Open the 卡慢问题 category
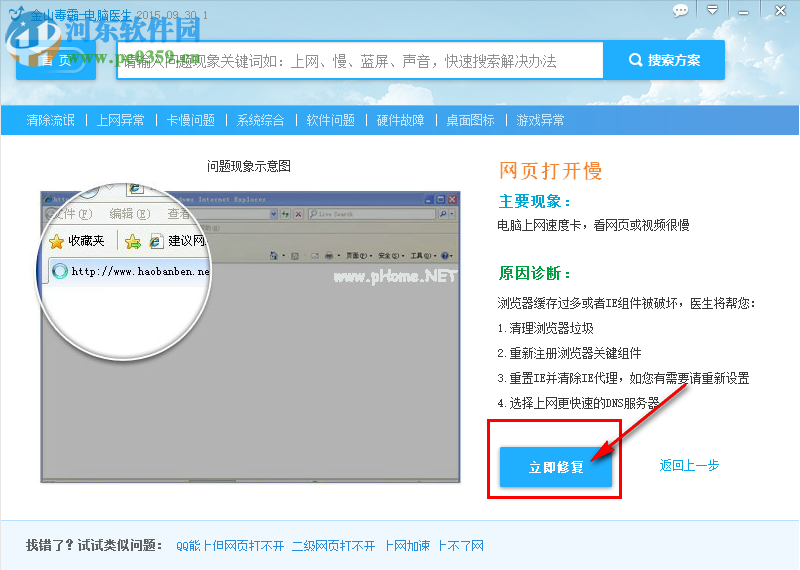Viewport: 800px width, 570px height. (x=190, y=120)
